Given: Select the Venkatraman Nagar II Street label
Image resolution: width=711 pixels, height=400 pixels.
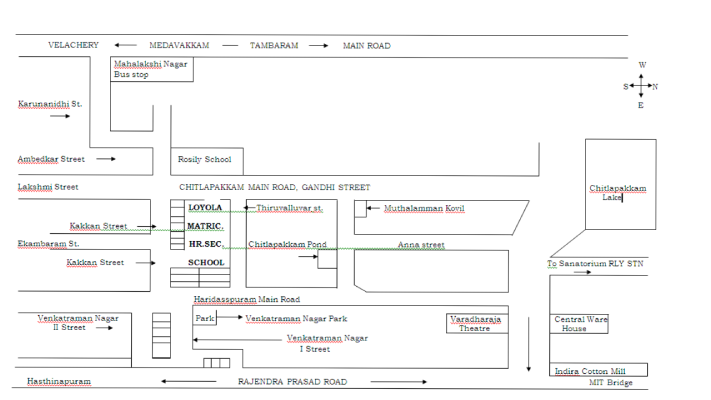Looking at the screenshot, I should [78, 323].
